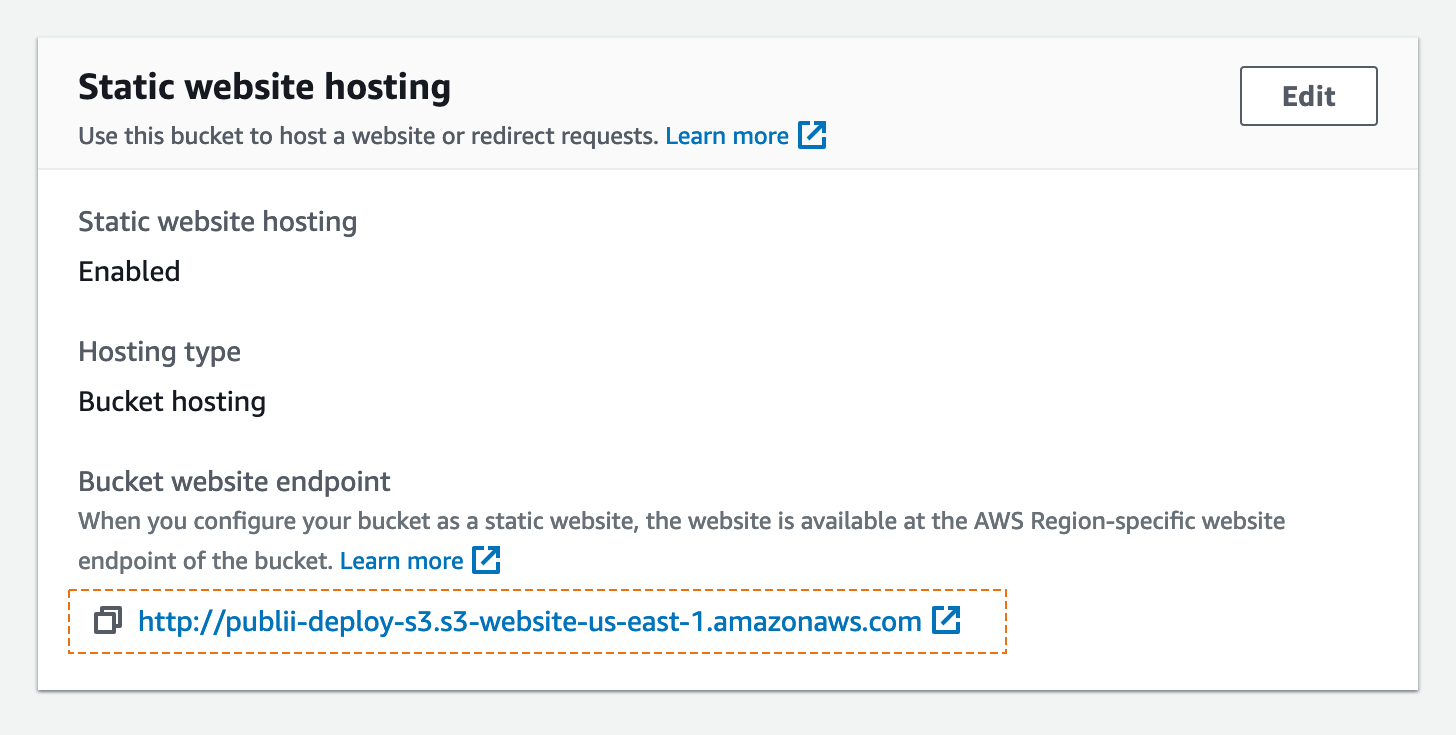
Task: Select the Enabled status text
Action: coord(129,271)
